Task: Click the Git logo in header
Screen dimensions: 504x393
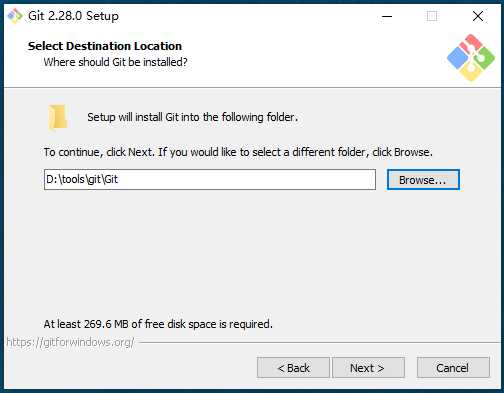Action: tap(471, 58)
